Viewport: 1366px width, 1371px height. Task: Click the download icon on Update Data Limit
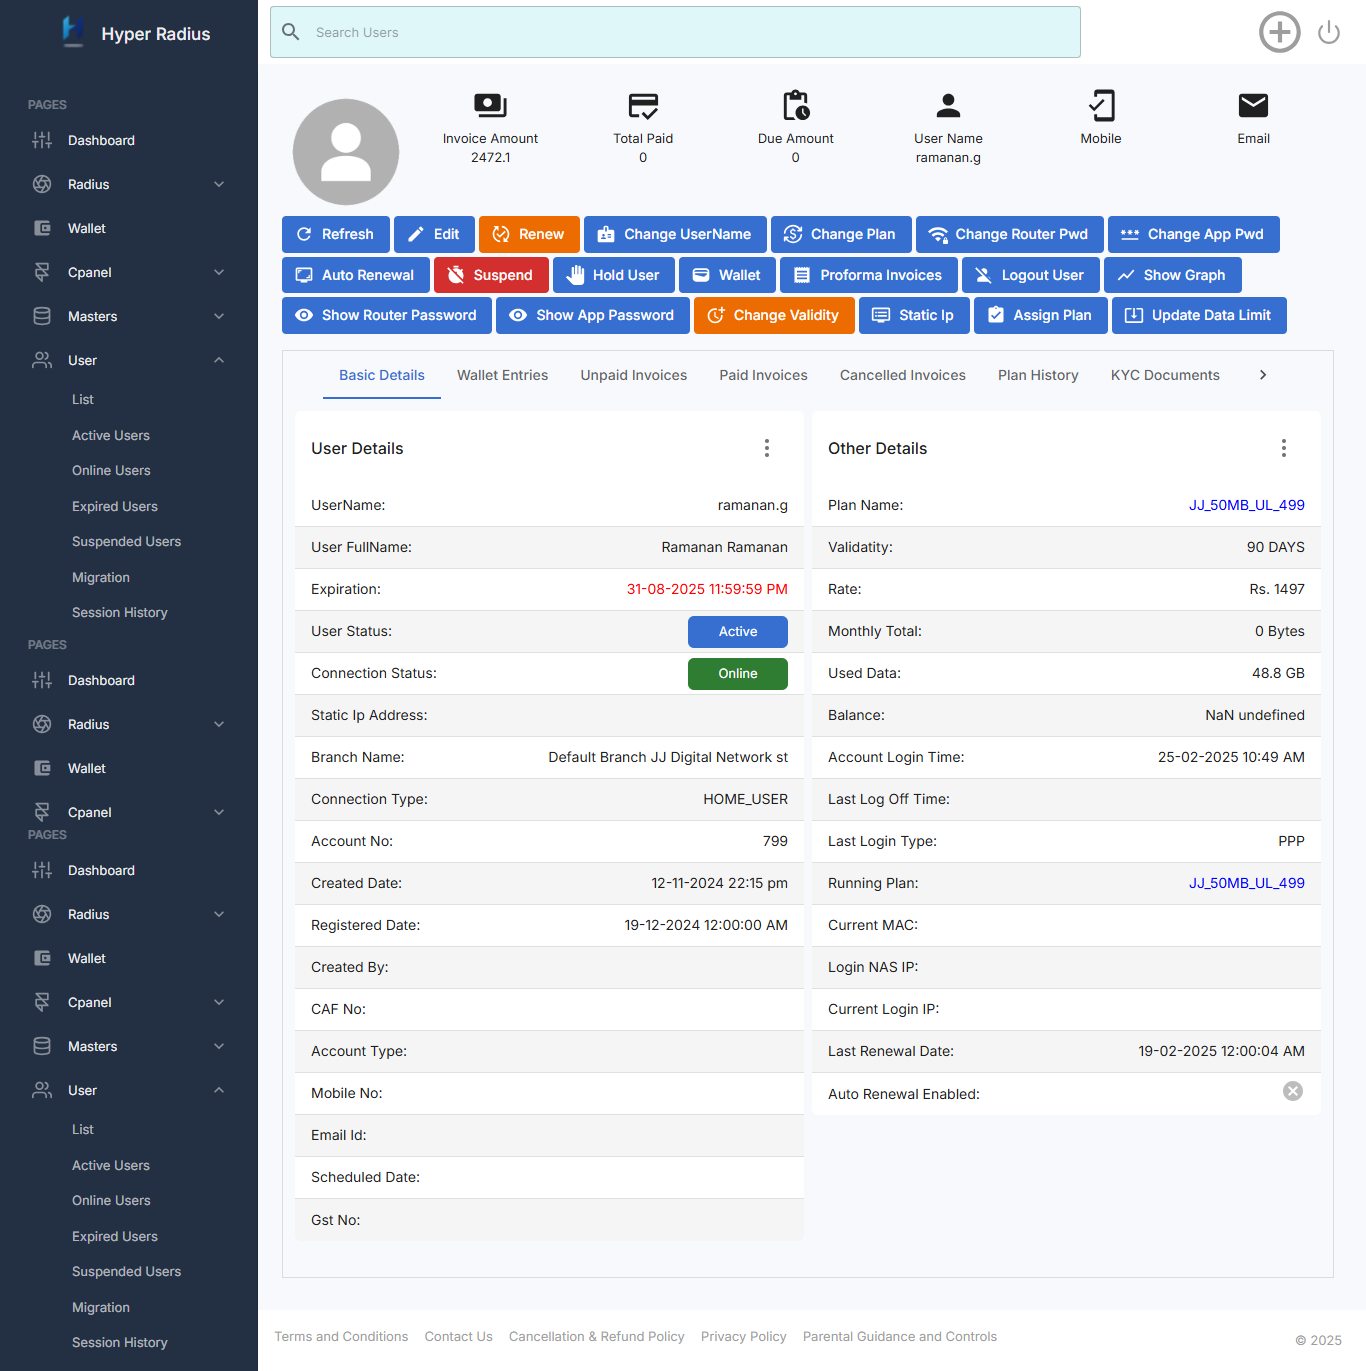(1134, 315)
